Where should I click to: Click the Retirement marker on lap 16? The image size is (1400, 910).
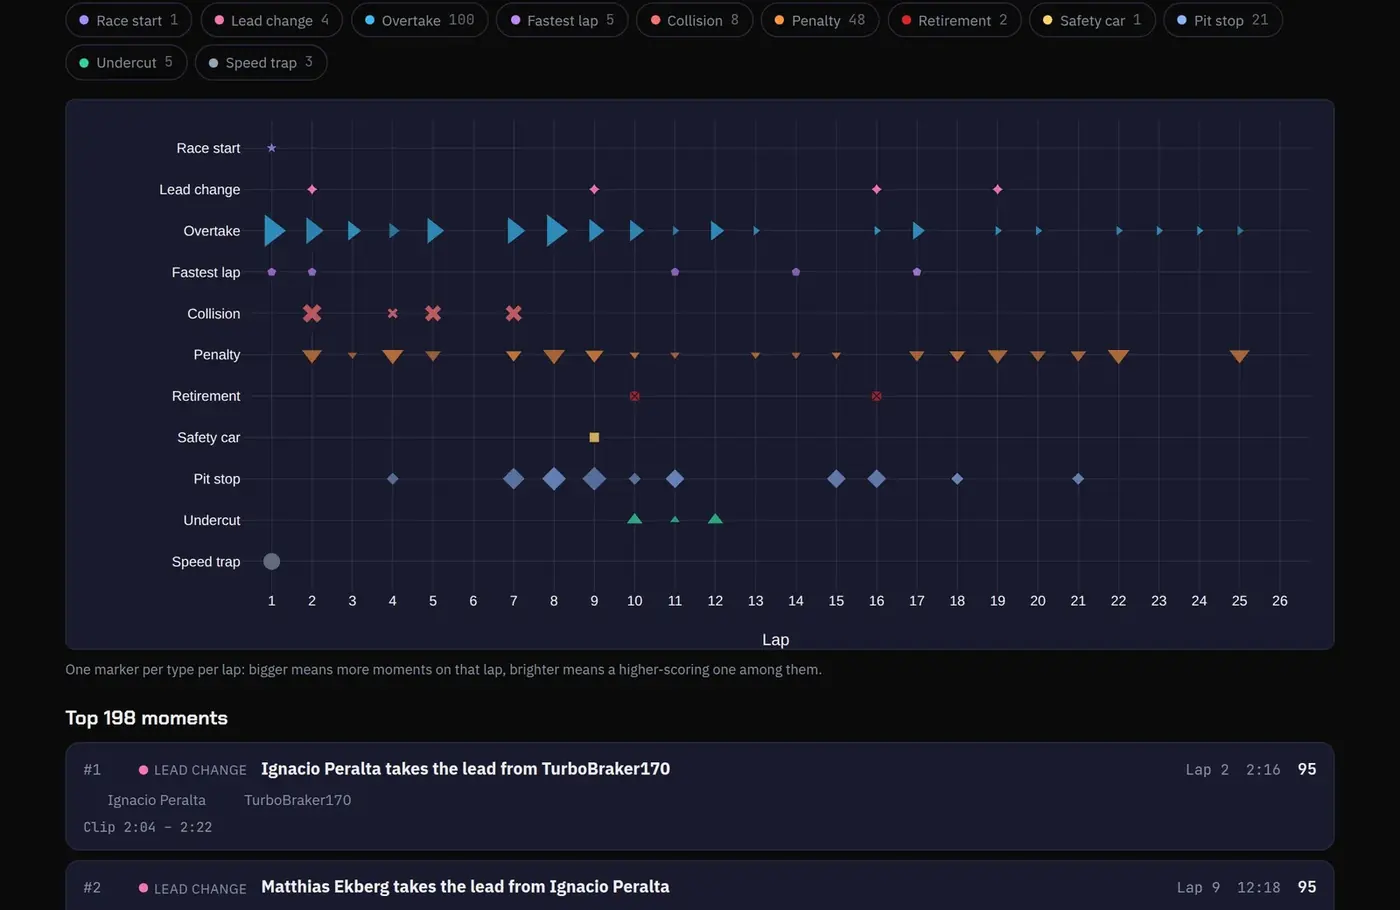click(876, 396)
